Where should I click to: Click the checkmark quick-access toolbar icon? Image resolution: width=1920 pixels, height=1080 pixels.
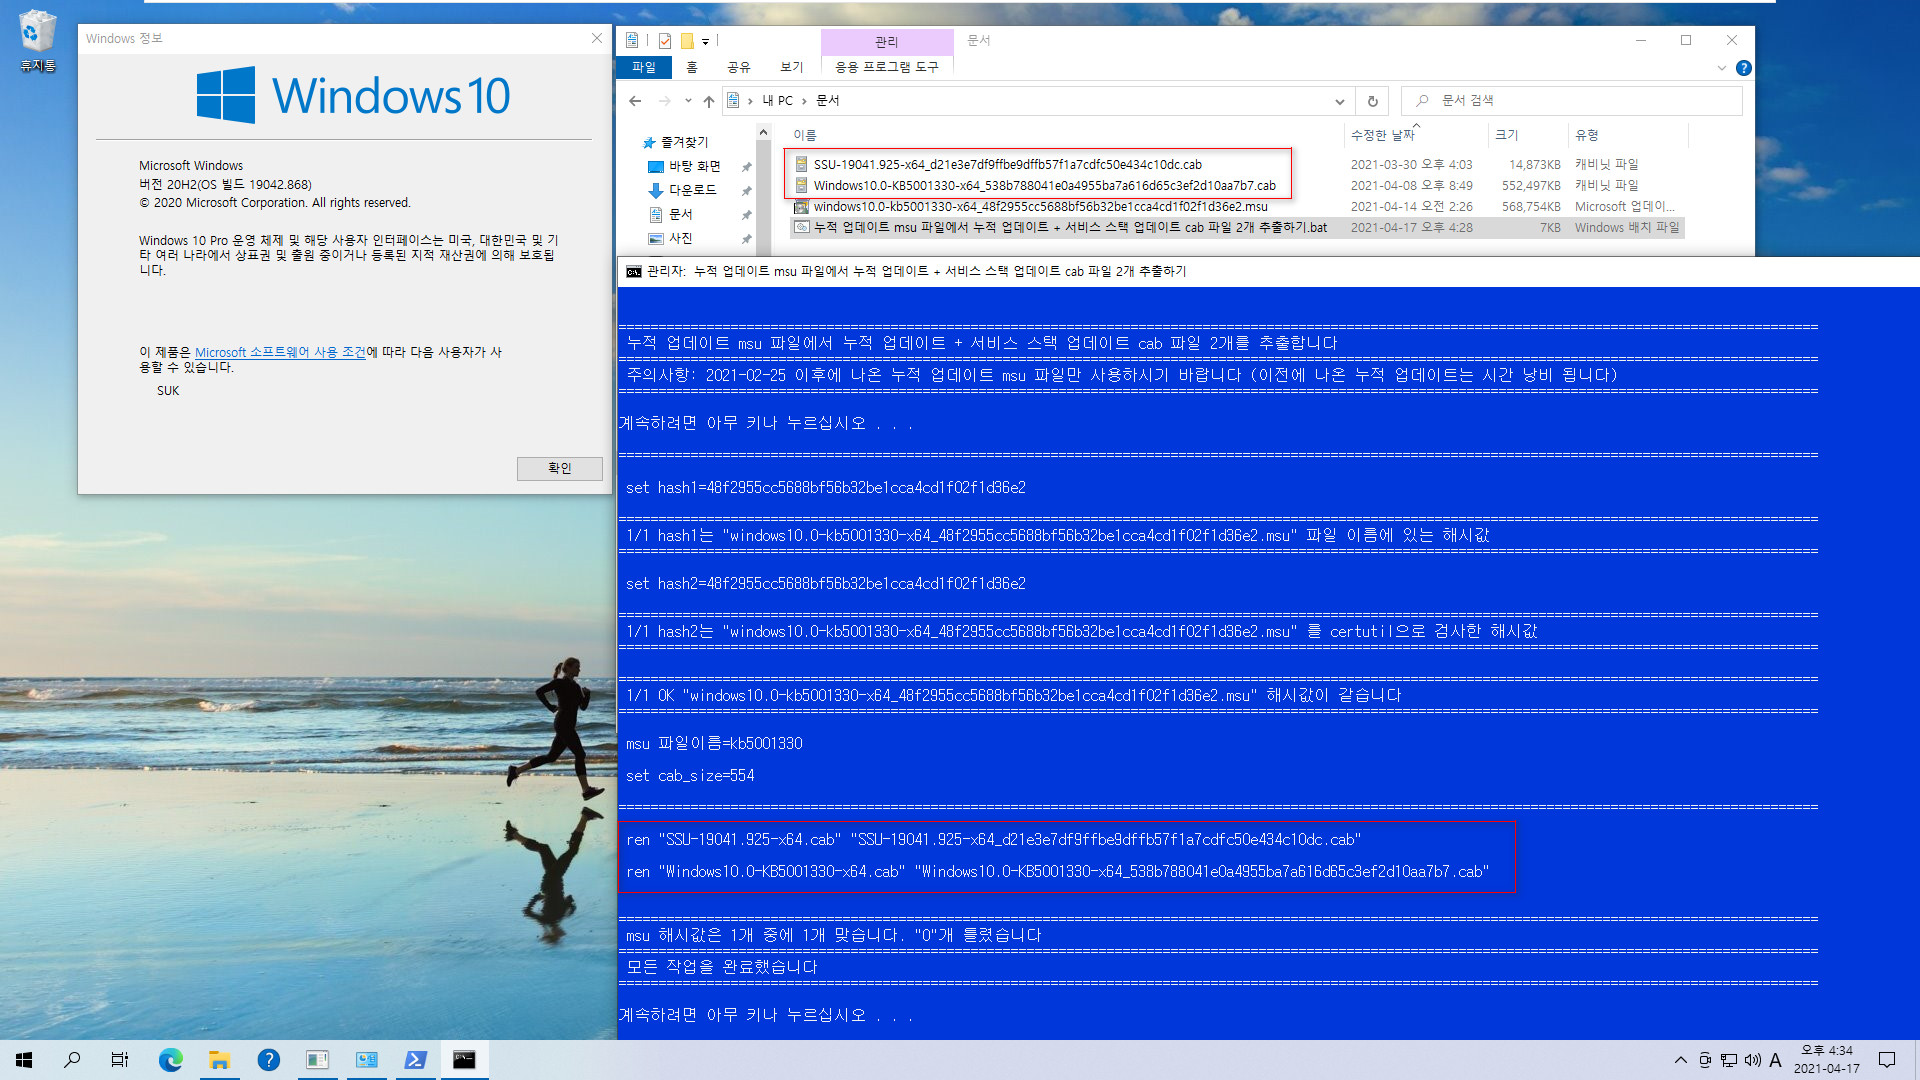[665, 41]
